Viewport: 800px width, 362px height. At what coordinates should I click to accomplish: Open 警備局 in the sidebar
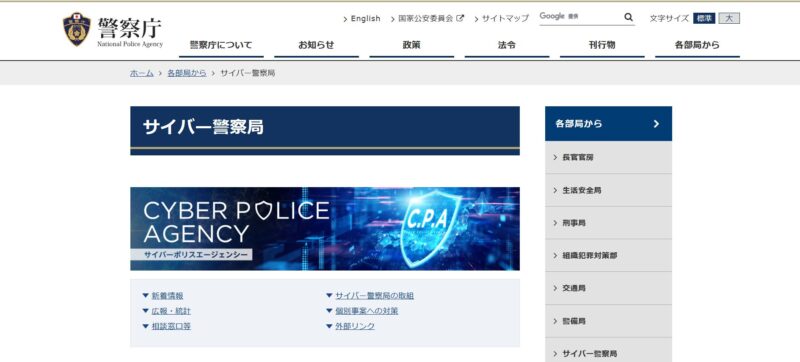click(x=608, y=321)
